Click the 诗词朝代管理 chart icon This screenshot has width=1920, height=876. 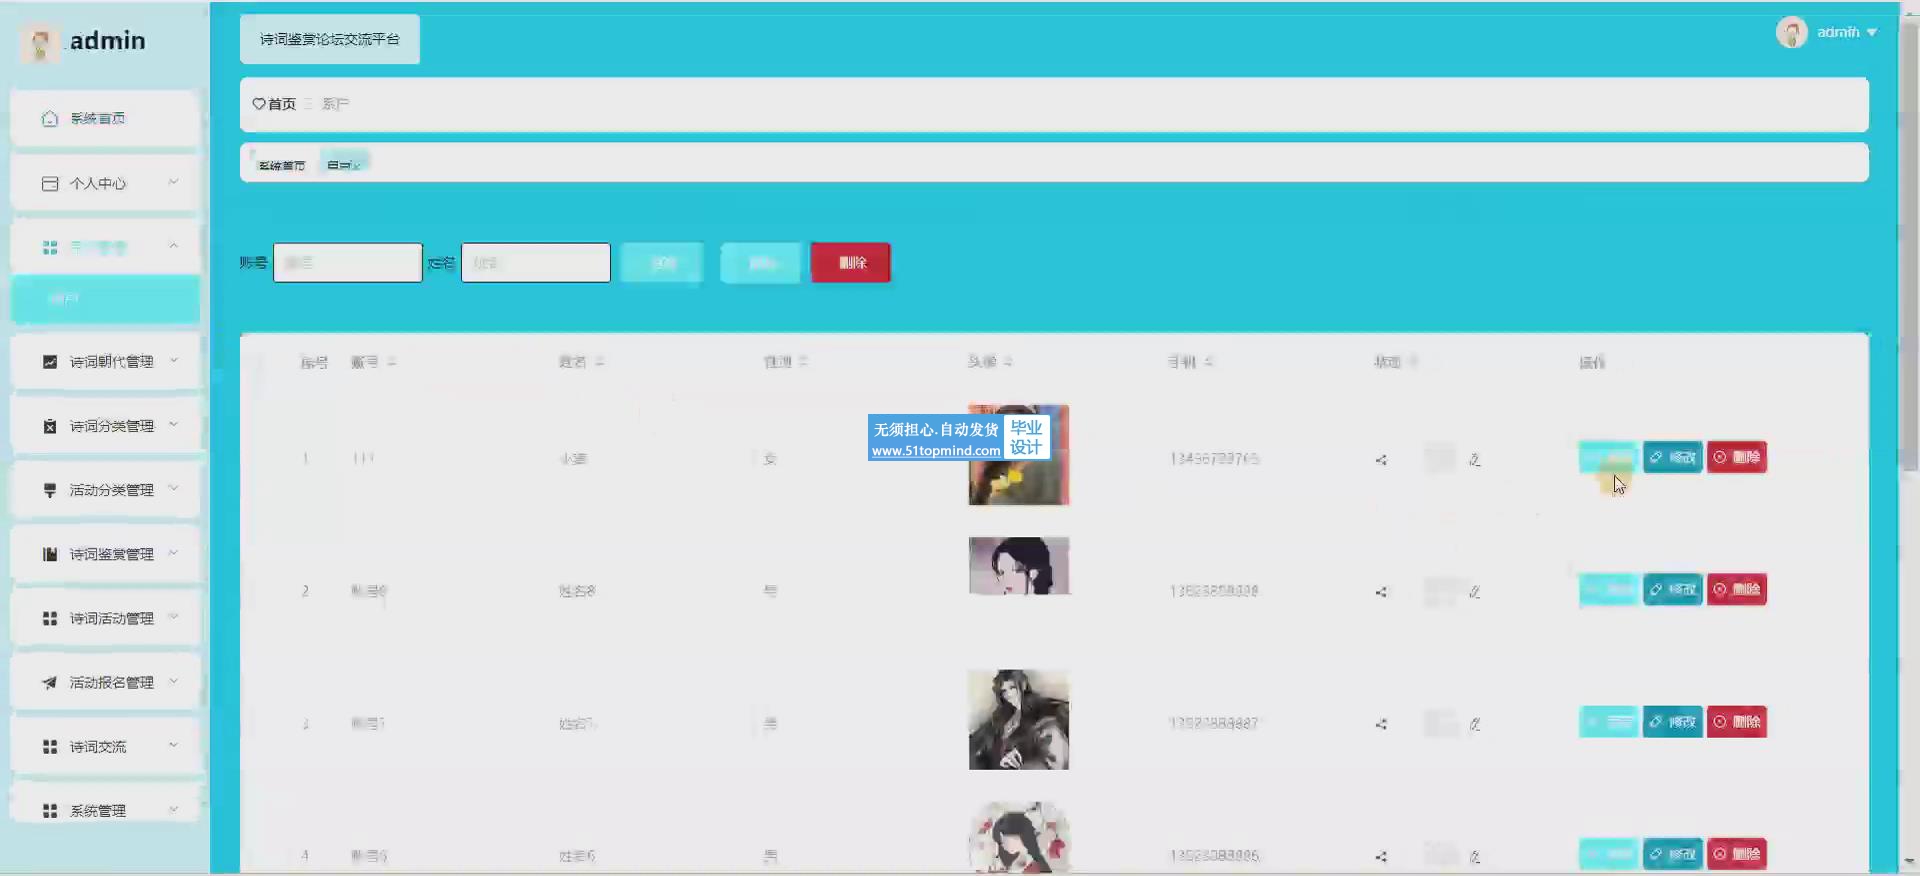tap(50, 361)
